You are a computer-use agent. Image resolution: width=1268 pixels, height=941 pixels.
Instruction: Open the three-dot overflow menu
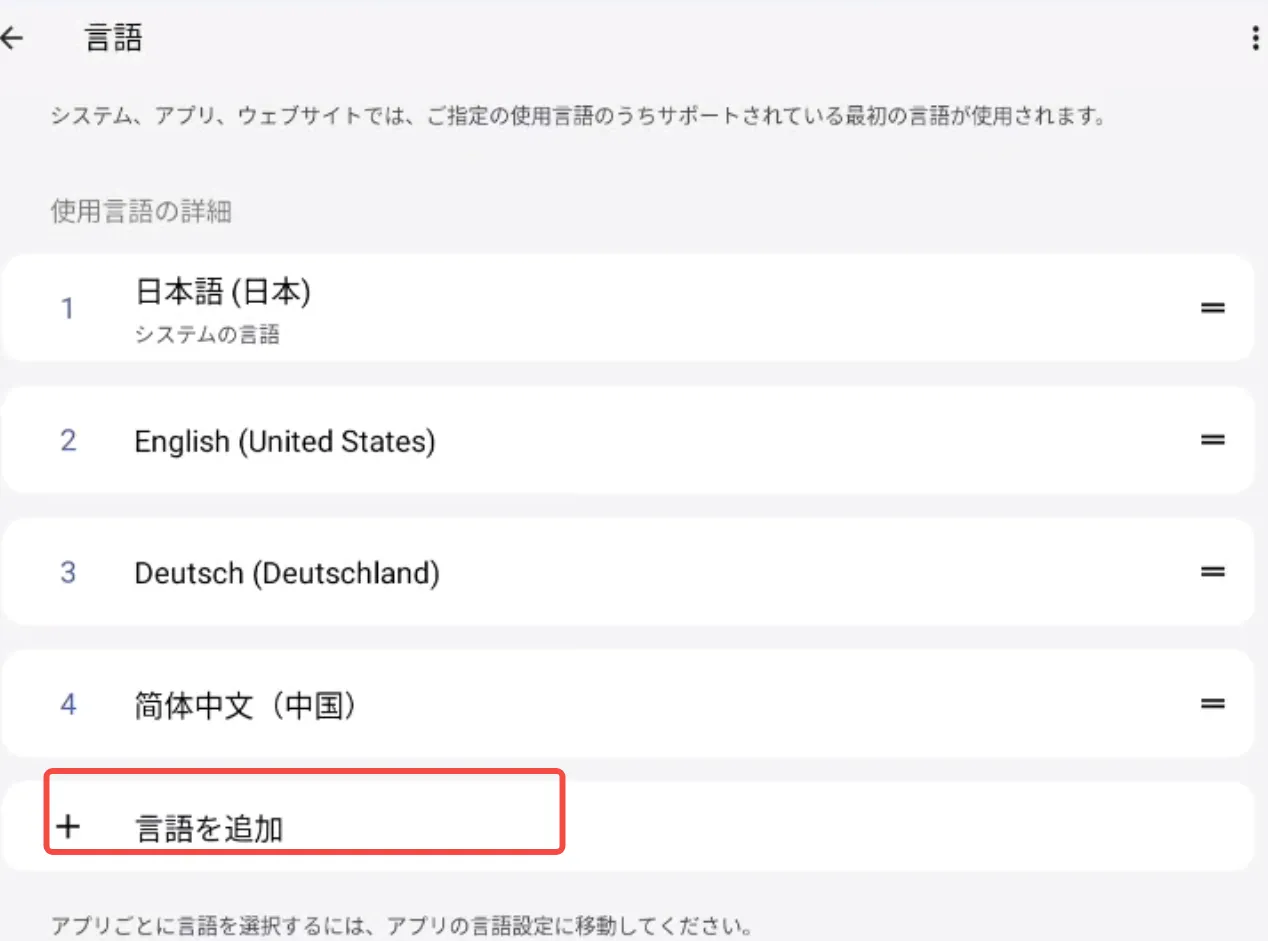(1255, 39)
